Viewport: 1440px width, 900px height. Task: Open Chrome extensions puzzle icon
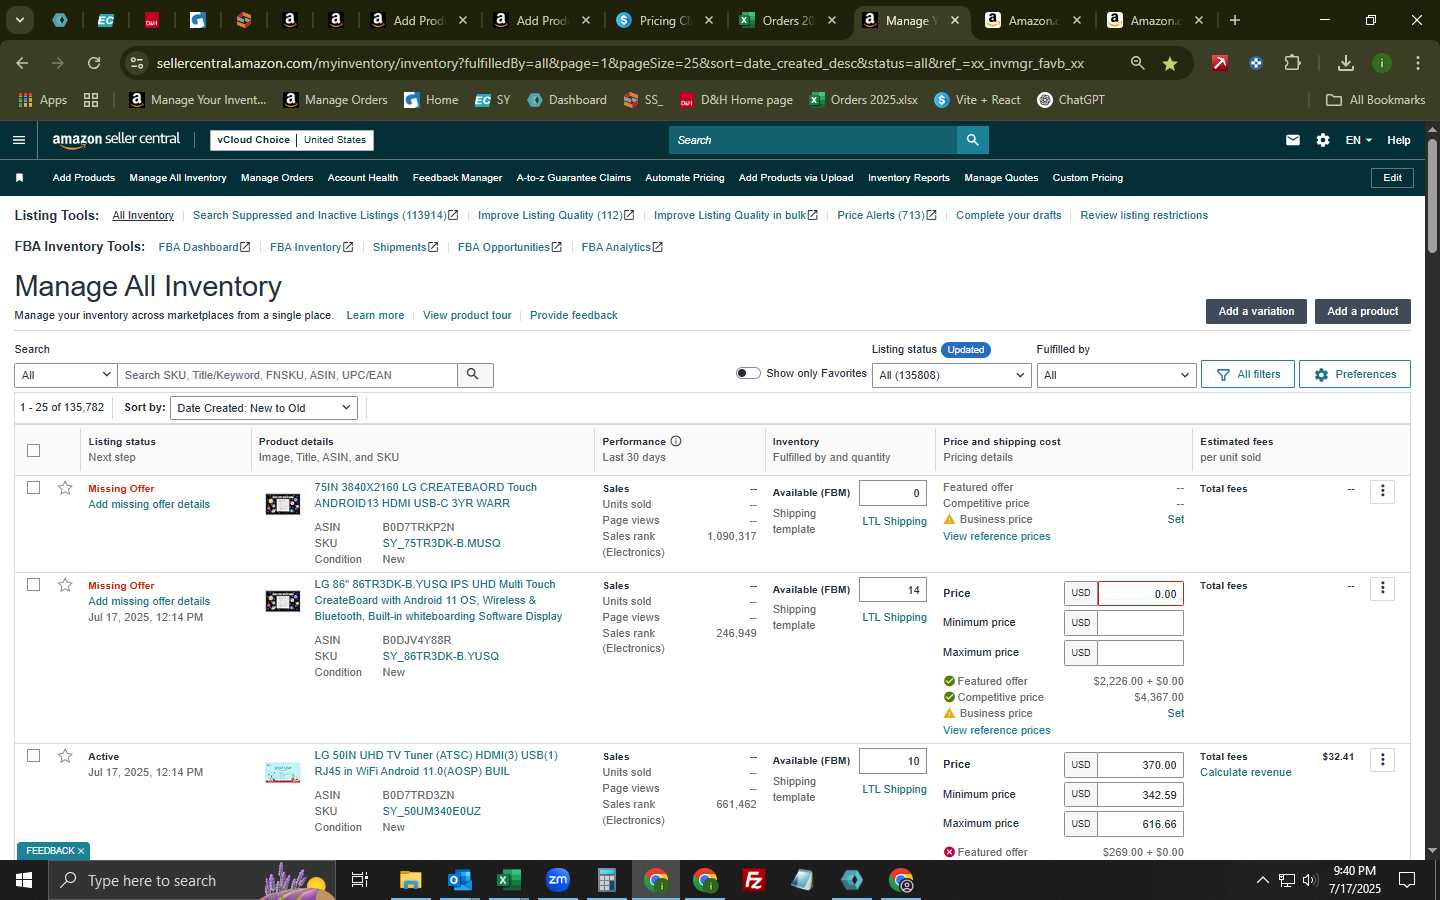coord(1292,63)
